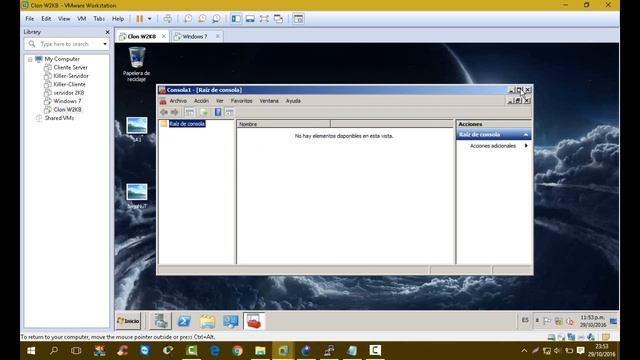Select the Clon W2K8 tab
The width and height of the screenshot is (640, 360).
pyautogui.click(x=141, y=36)
